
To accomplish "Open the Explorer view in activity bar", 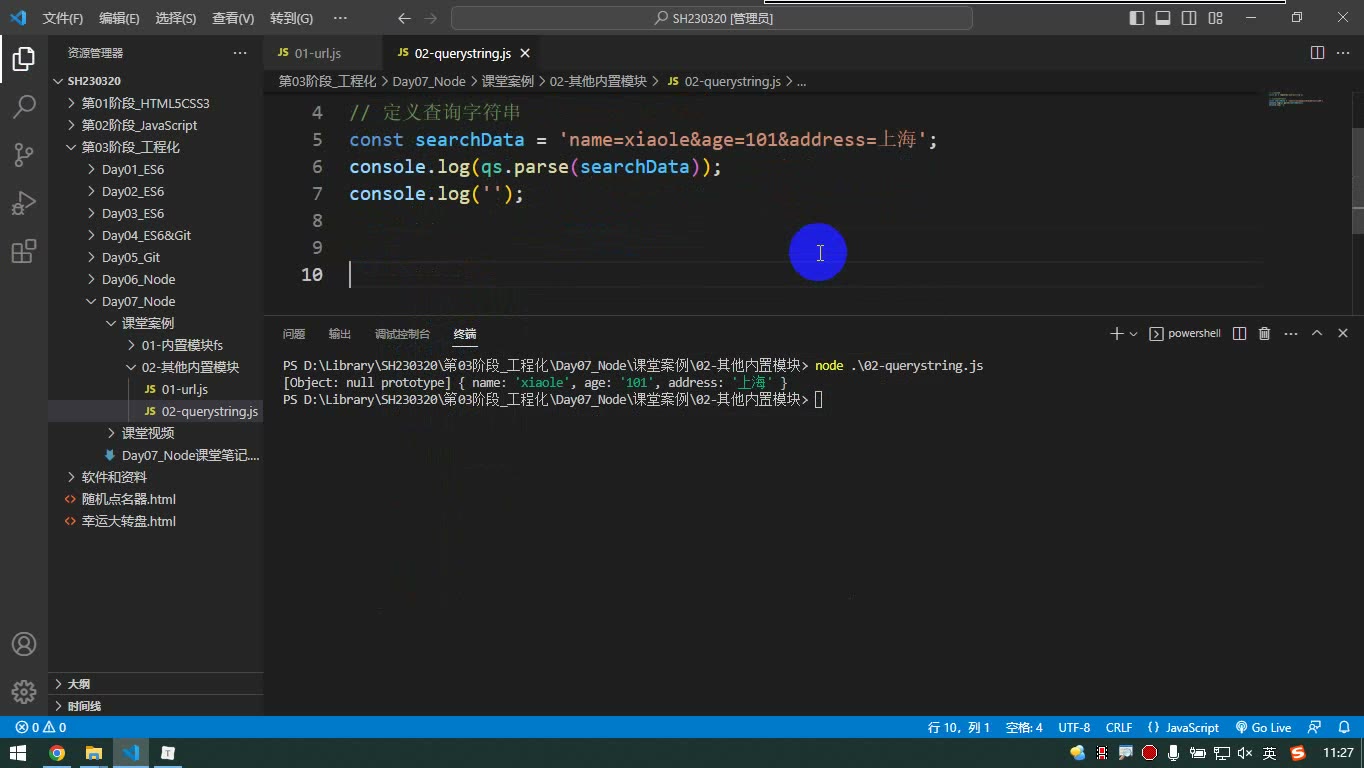I will 24,59.
